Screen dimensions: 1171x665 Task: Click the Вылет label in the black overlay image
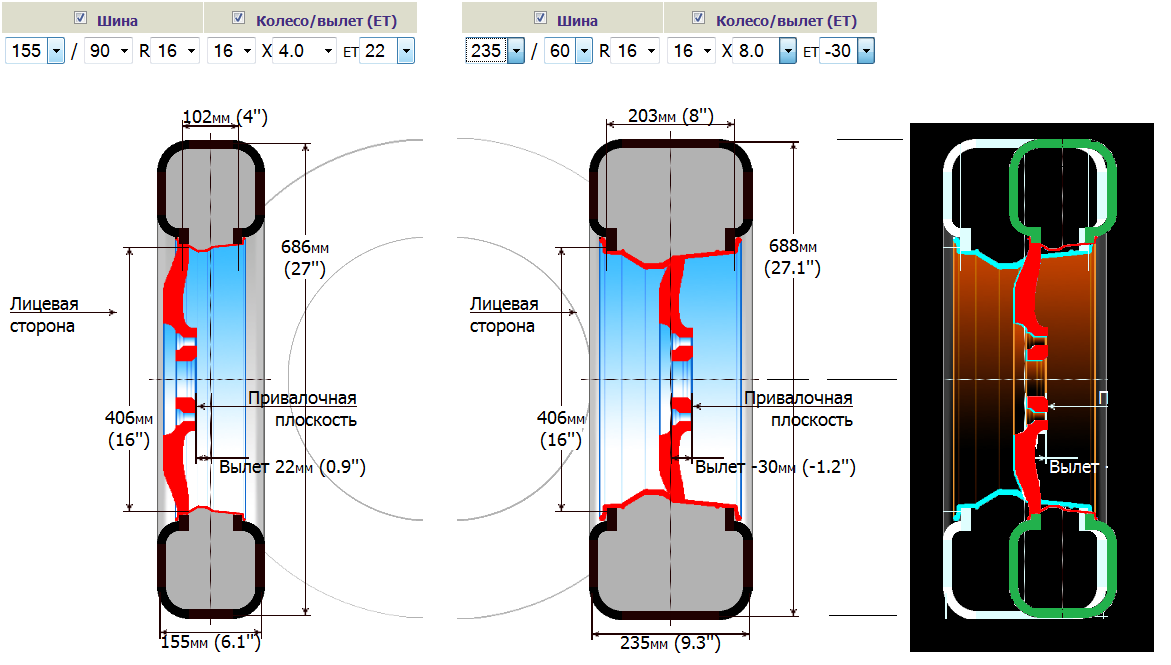point(1073,467)
